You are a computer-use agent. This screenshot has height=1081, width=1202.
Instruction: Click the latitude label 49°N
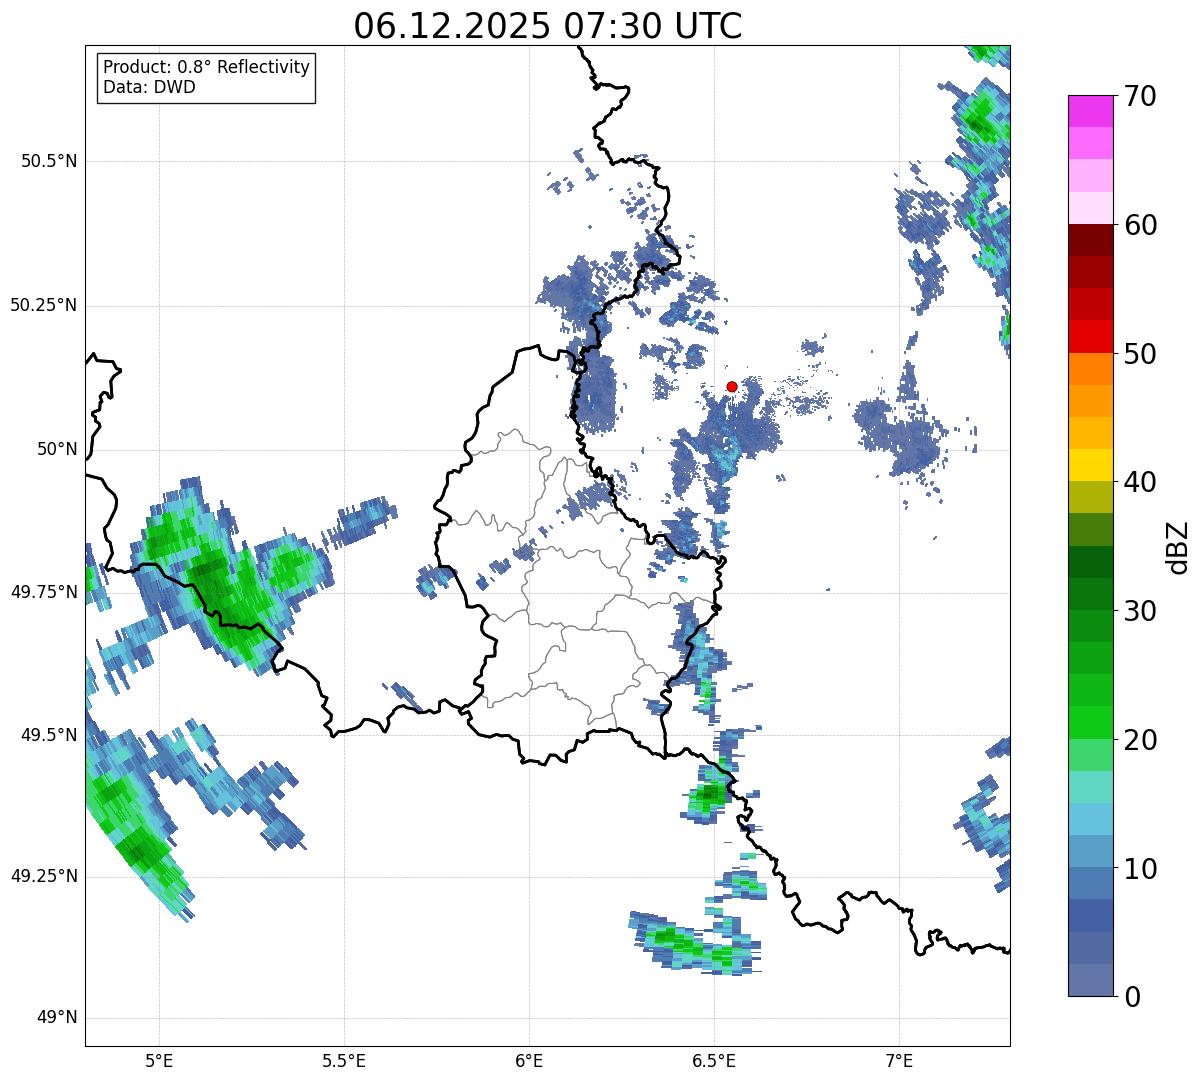click(57, 1018)
